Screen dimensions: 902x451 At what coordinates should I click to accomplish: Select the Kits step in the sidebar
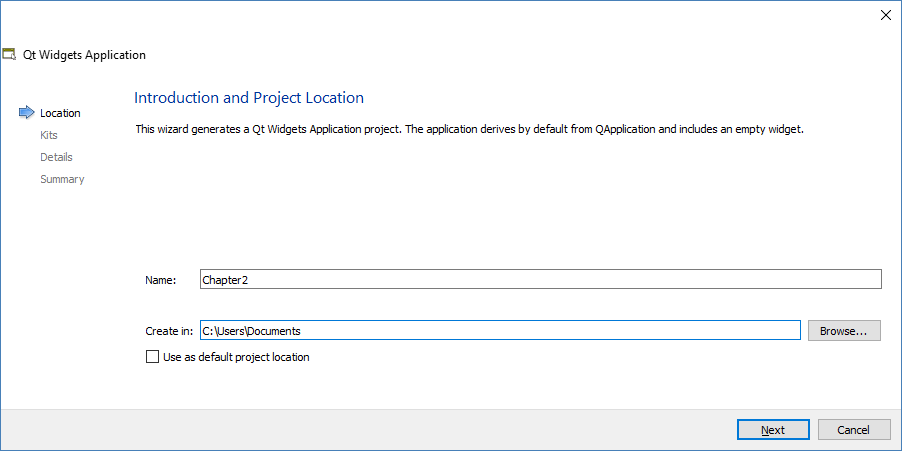click(x=49, y=135)
